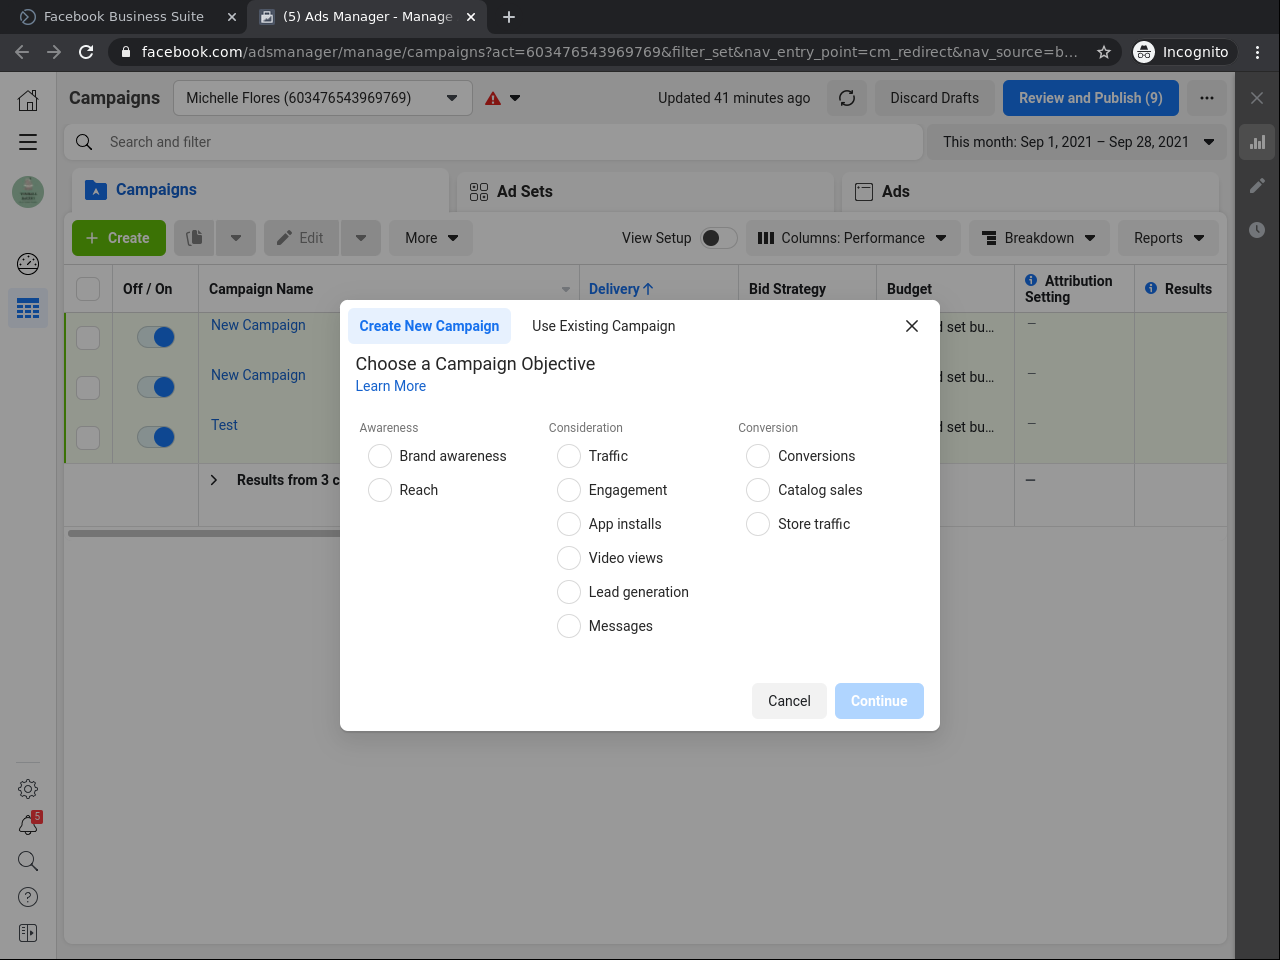
Task: Select the Reach objective
Action: [380, 490]
